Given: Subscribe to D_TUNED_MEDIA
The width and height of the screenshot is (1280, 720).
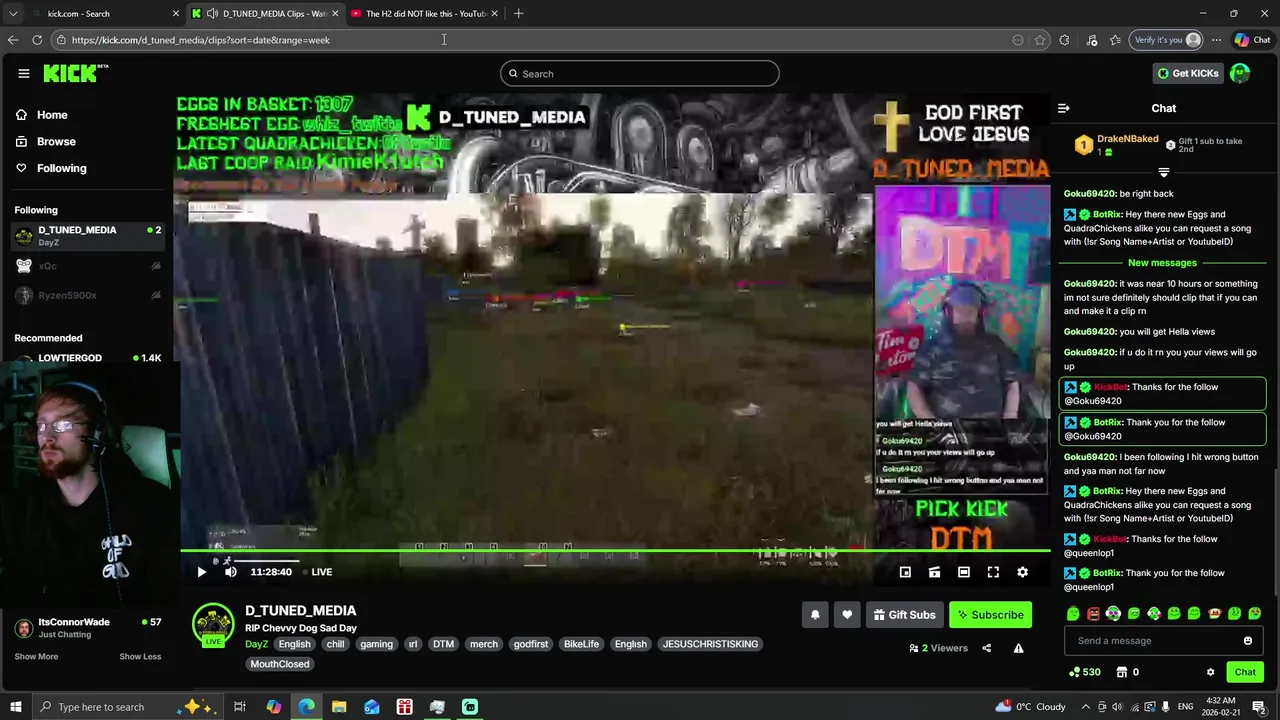Looking at the screenshot, I should pos(989,615).
